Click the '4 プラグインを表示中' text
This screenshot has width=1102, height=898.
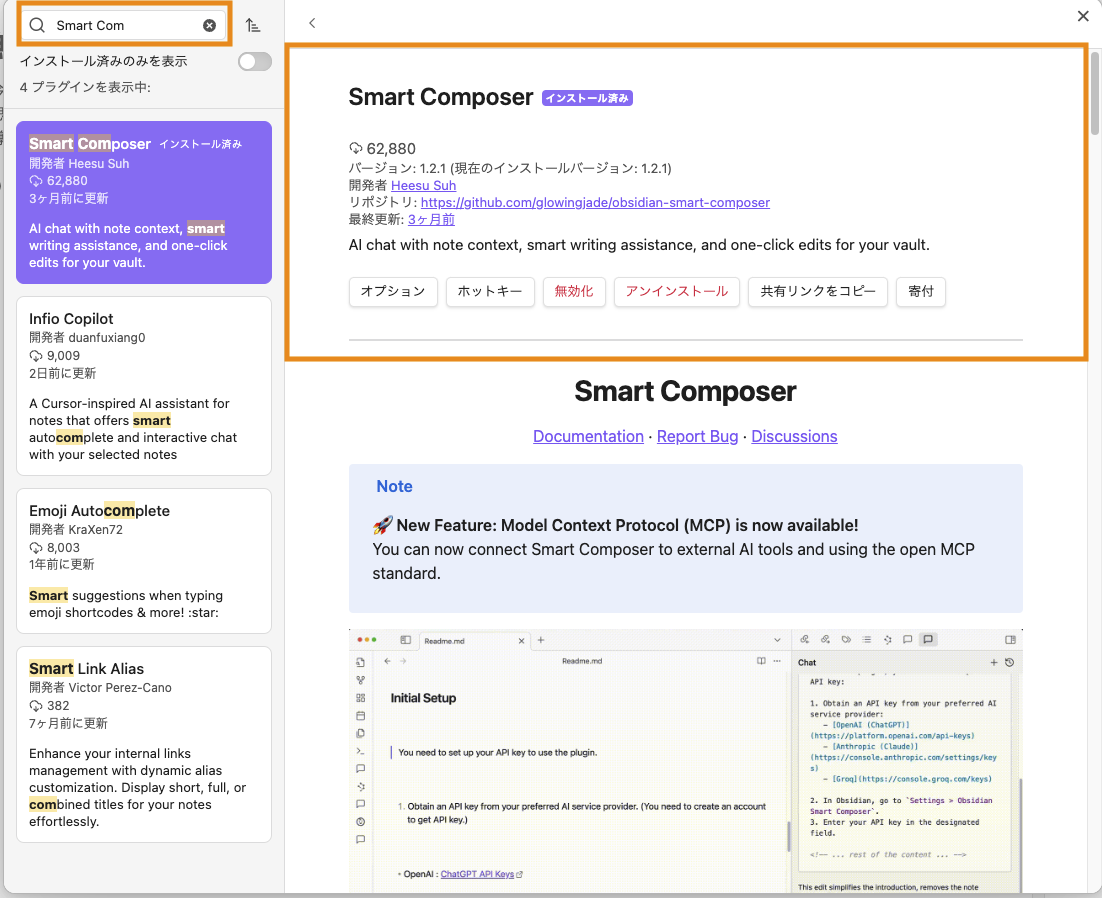point(85,87)
